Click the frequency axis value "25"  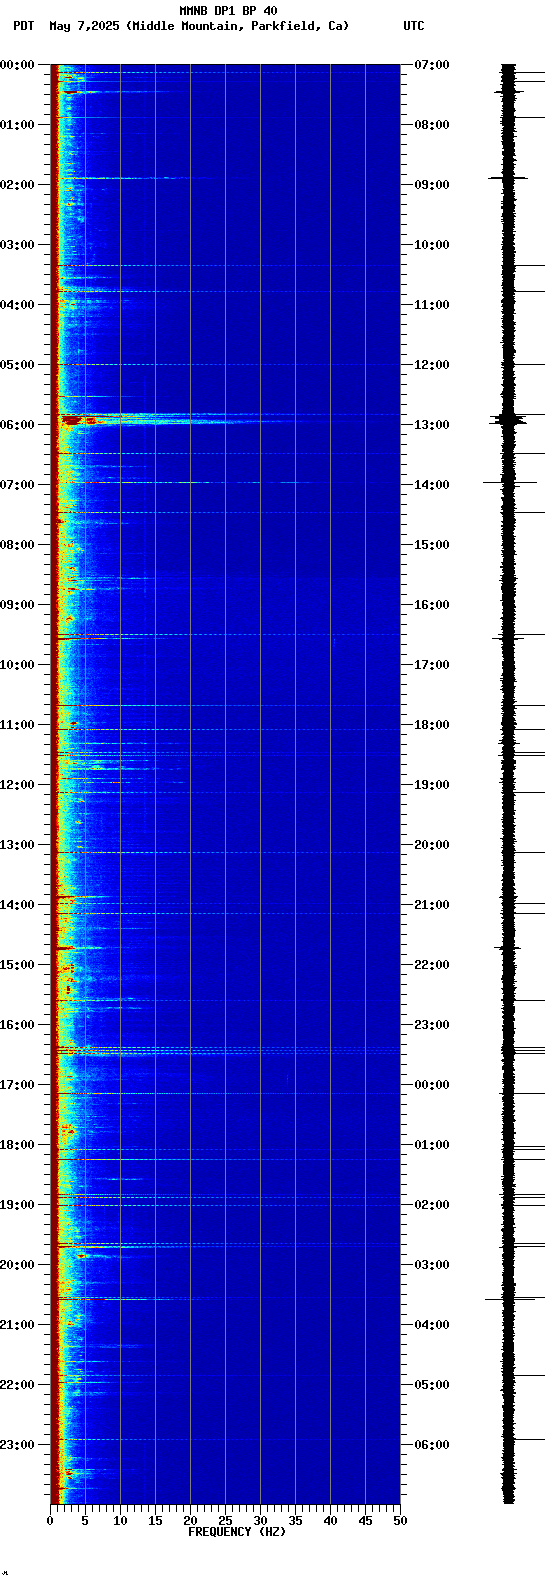coord(225,1521)
